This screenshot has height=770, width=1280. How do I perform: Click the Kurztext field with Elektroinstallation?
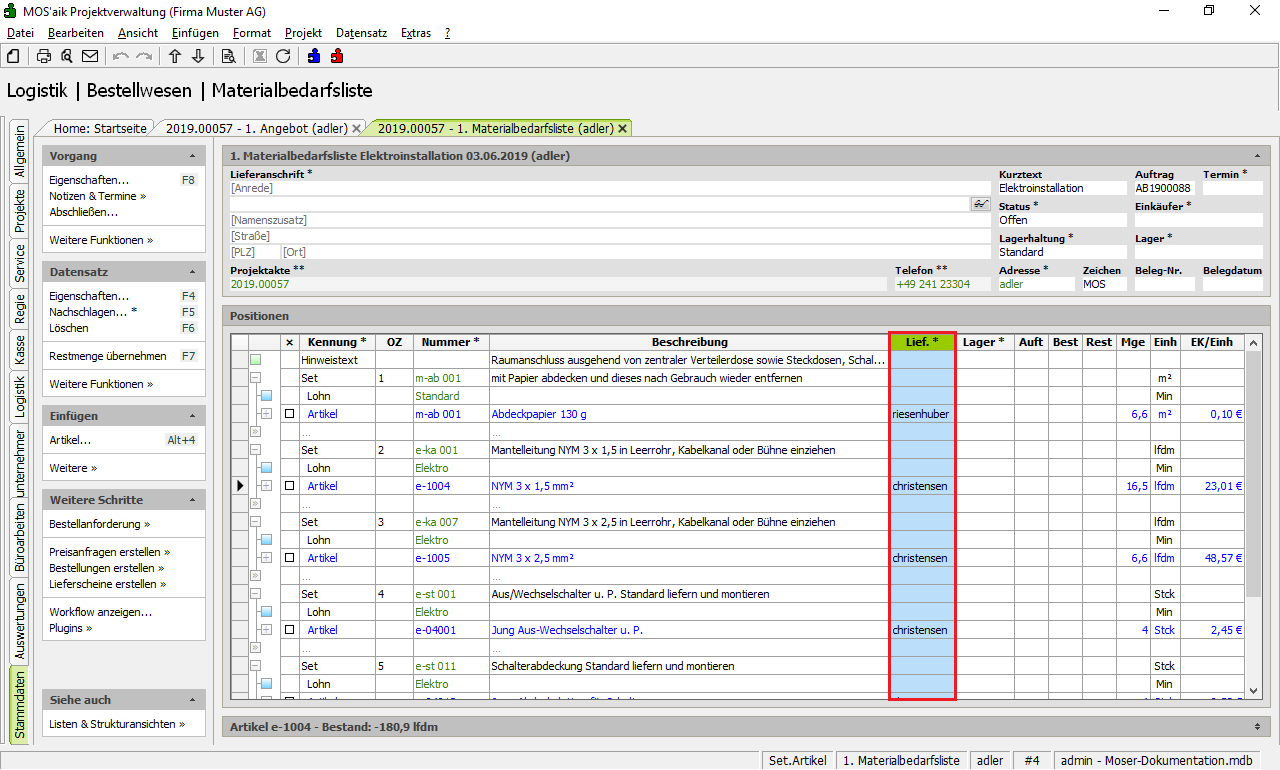tap(1062, 188)
